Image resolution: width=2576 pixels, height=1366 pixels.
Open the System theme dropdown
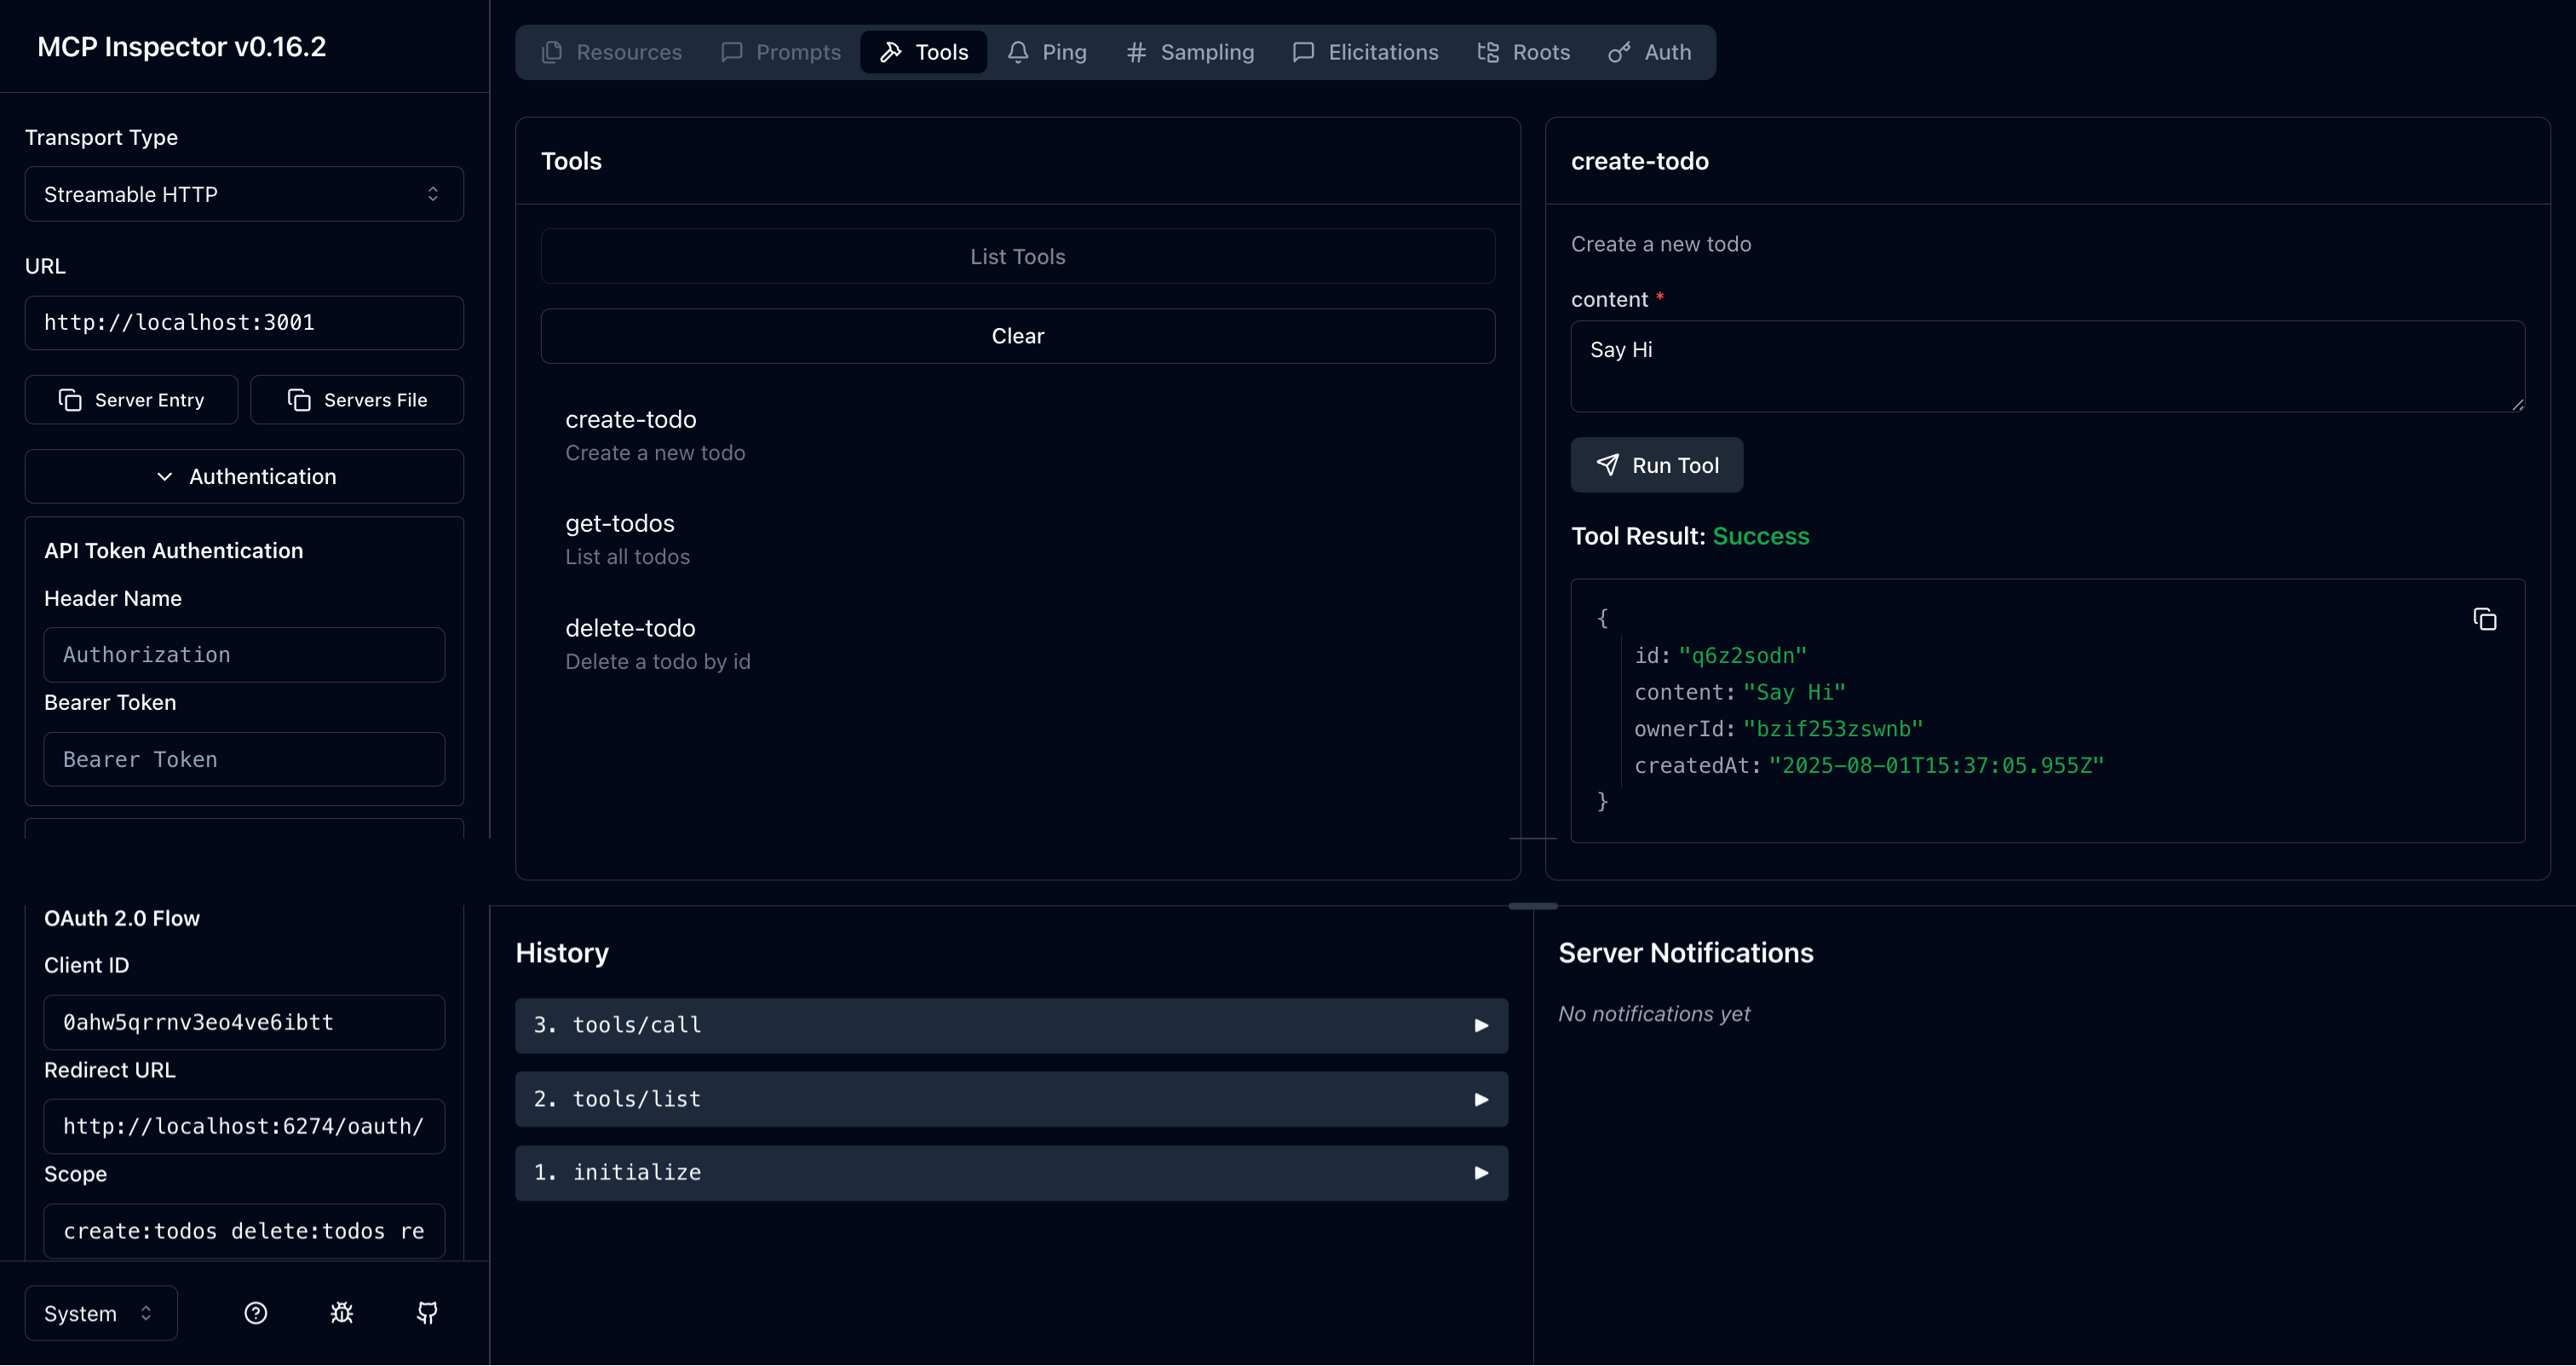(x=99, y=1313)
